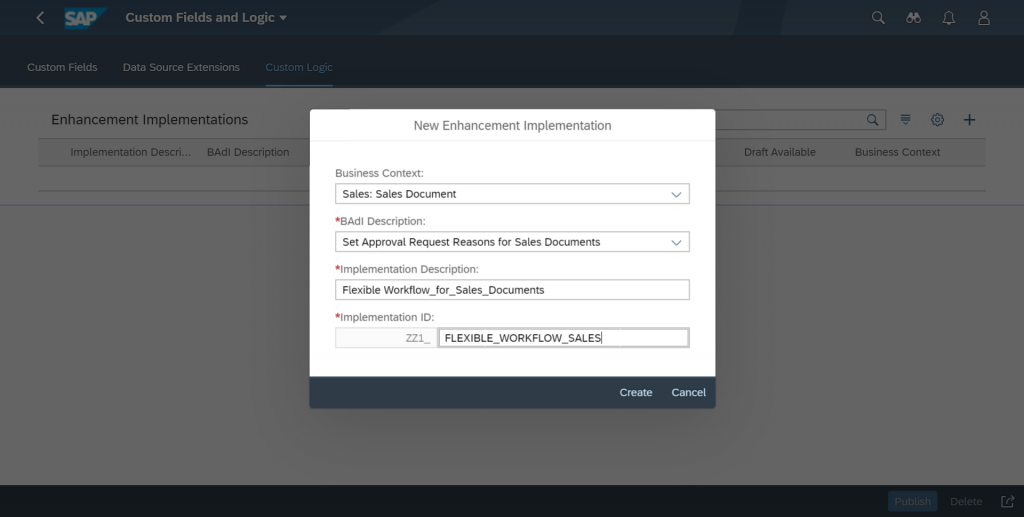
Task: Click the Create button
Action: [x=636, y=392]
